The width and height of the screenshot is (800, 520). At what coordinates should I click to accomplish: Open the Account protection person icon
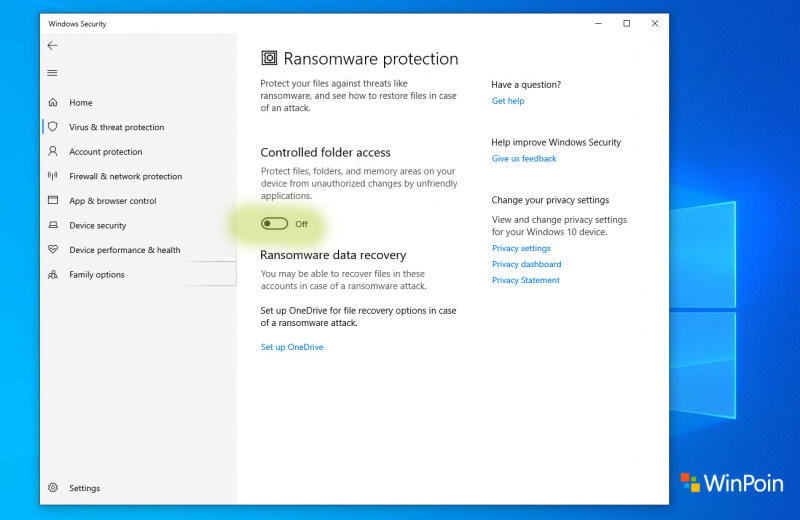[52, 152]
